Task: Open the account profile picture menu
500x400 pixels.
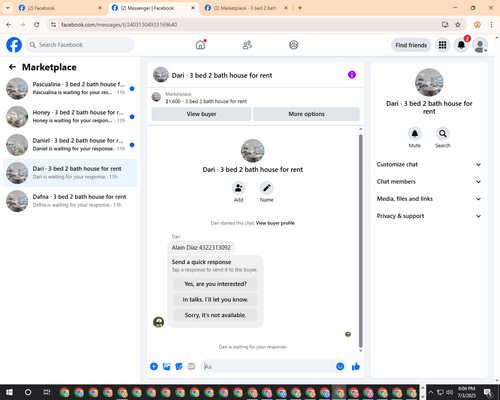Action: coord(480,45)
